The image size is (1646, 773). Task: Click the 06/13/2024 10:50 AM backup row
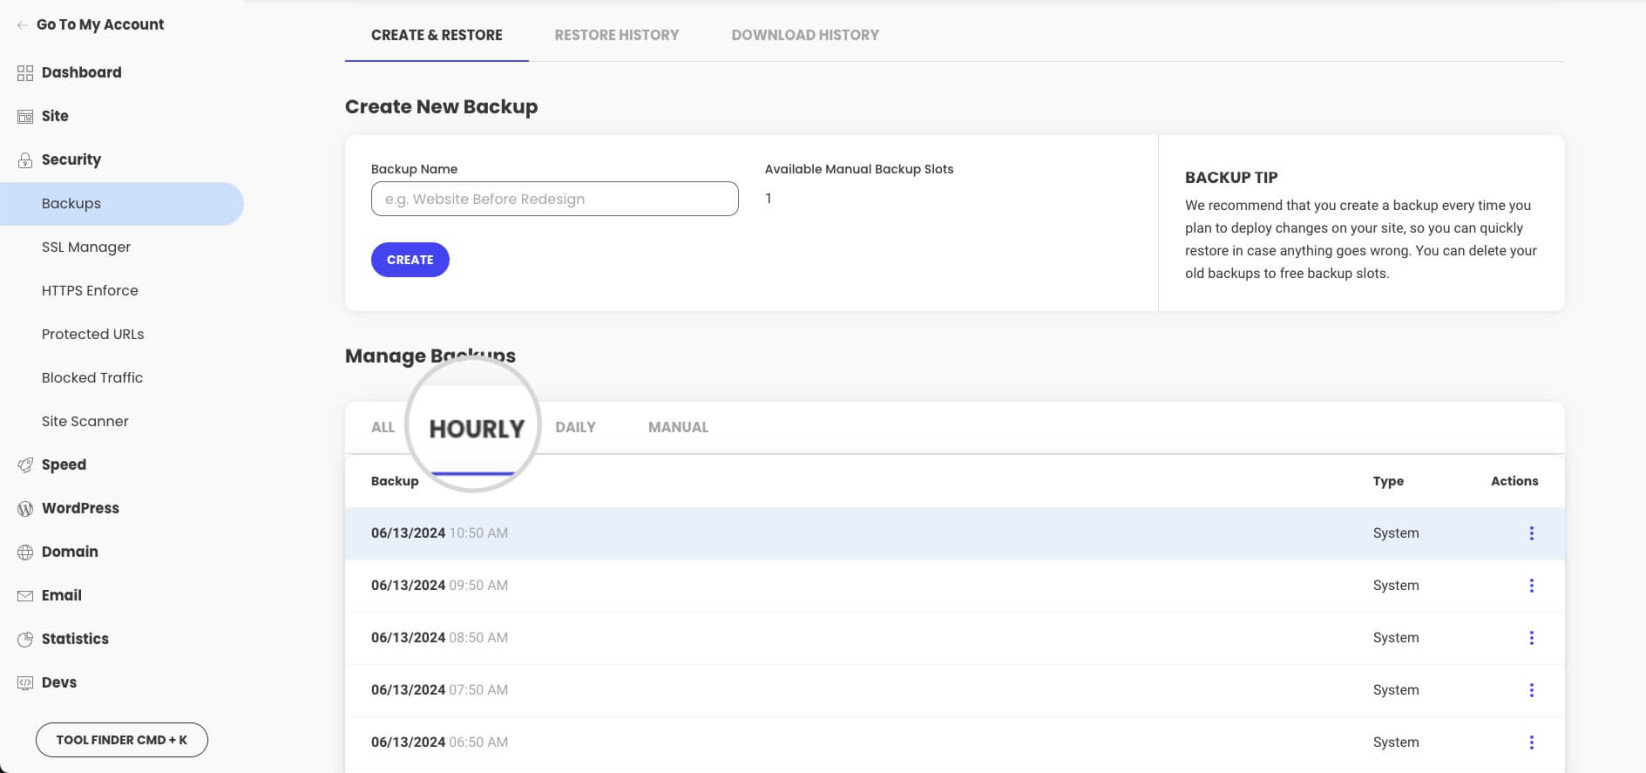[x=955, y=533]
